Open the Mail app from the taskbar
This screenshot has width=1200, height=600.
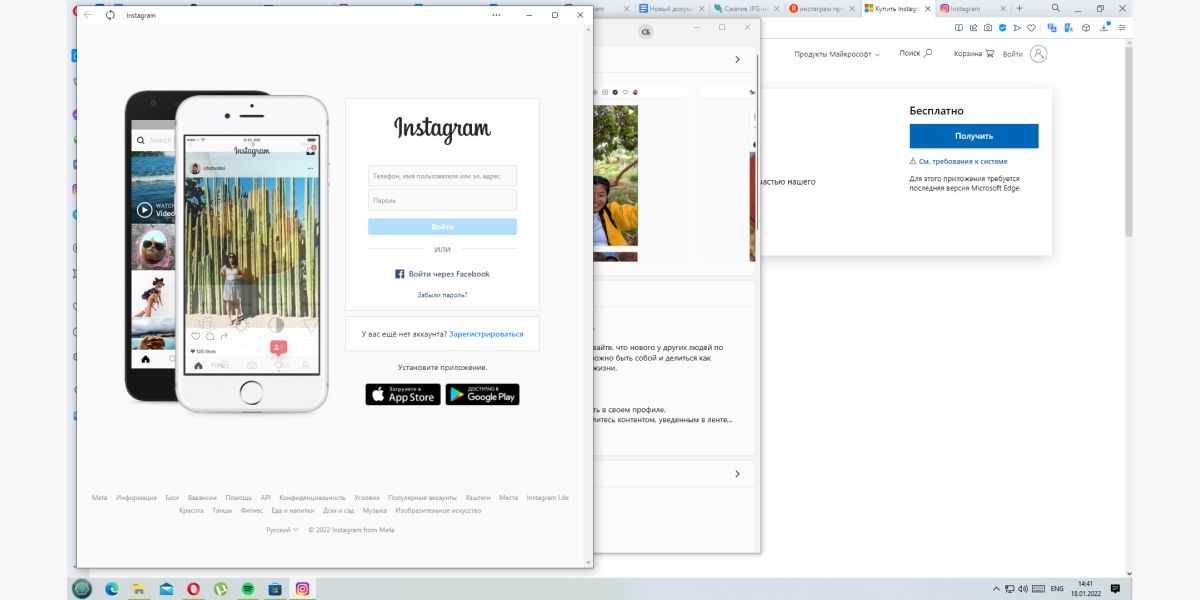click(x=166, y=589)
